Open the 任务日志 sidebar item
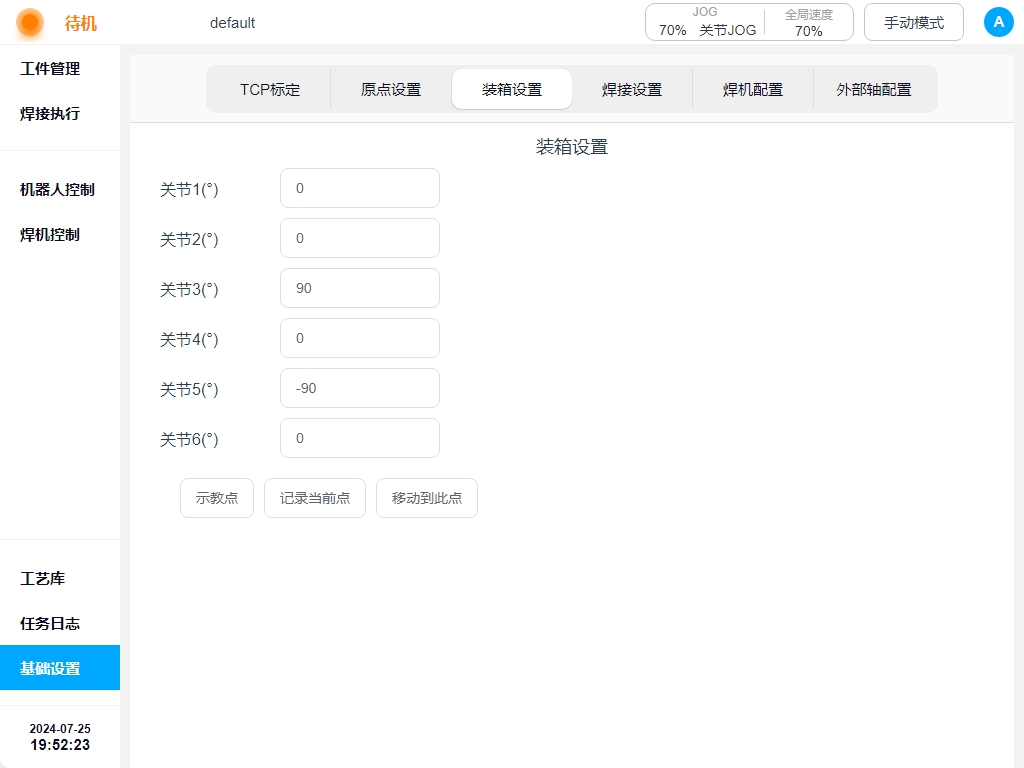The width and height of the screenshot is (1024, 768). pos(50,624)
